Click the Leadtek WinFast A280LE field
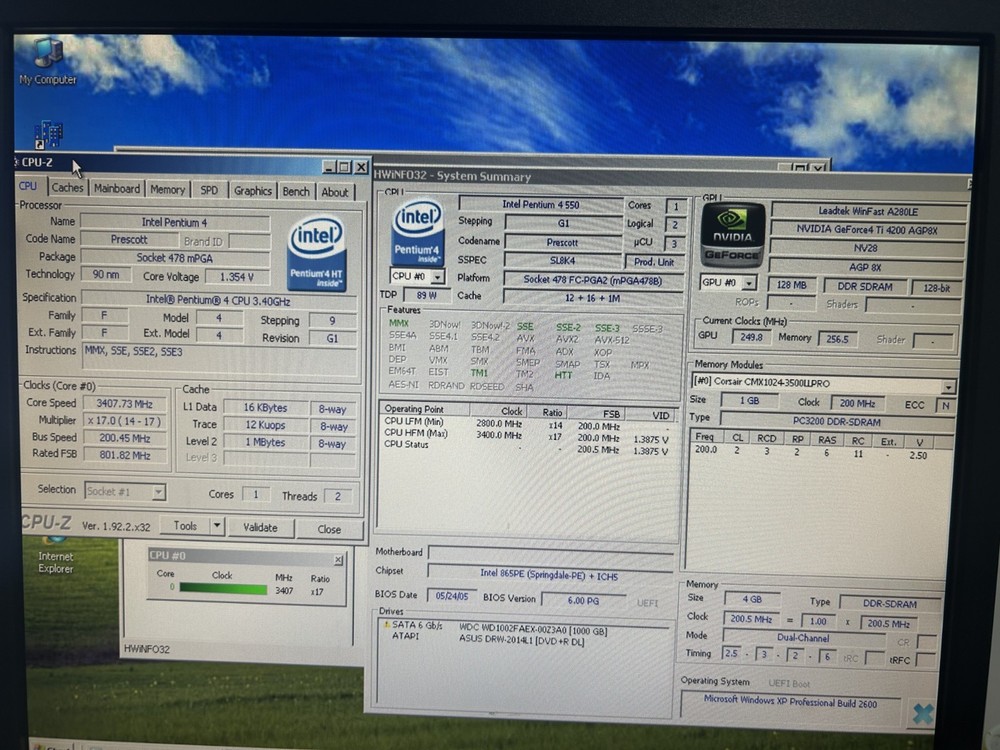 868,211
